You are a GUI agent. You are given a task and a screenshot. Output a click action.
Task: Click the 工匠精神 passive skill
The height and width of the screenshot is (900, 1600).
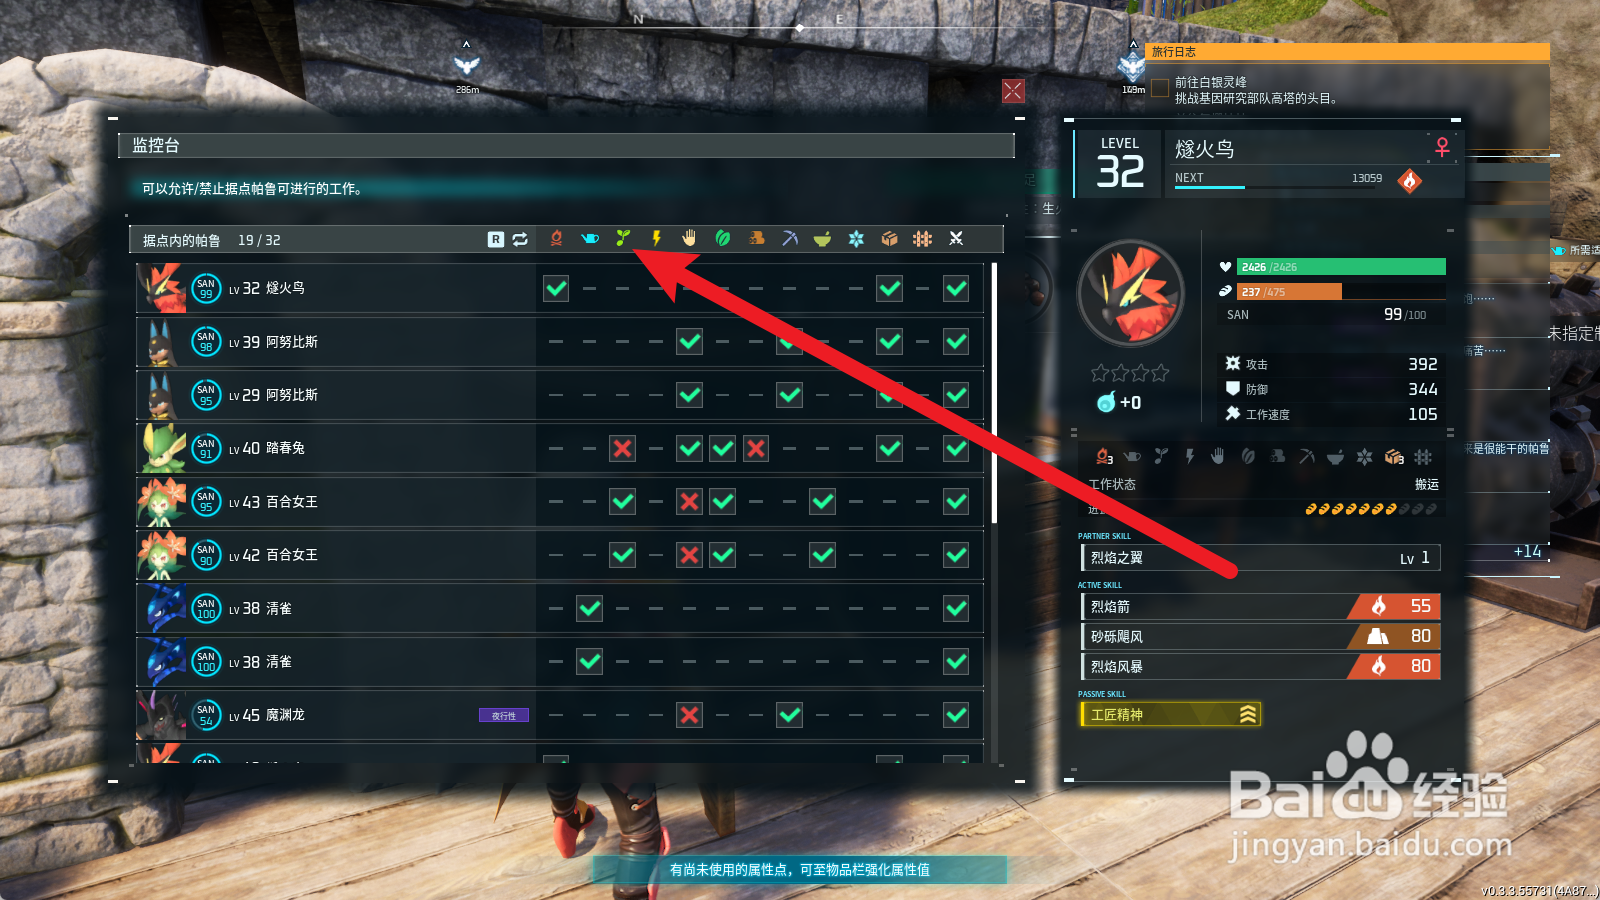click(1170, 714)
